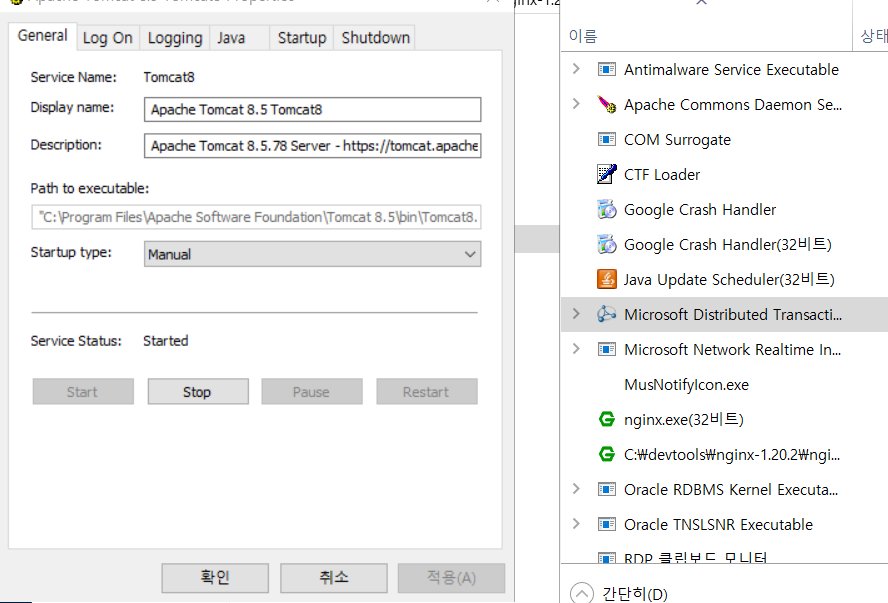The image size is (888, 603).
Task: Expand the Microsoft Distributed Transaction row
Action: pyautogui.click(x=576, y=314)
